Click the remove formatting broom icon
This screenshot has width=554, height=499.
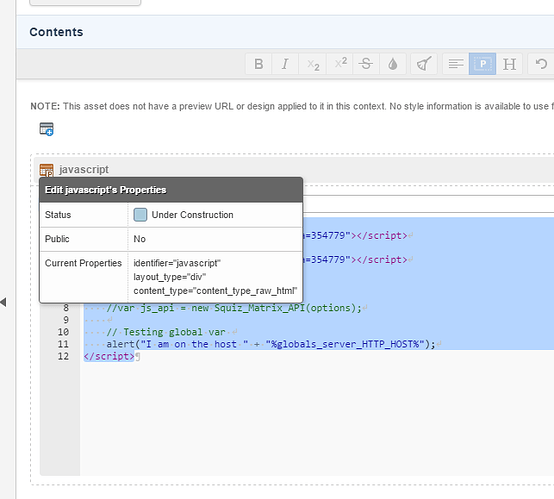tap(424, 64)
